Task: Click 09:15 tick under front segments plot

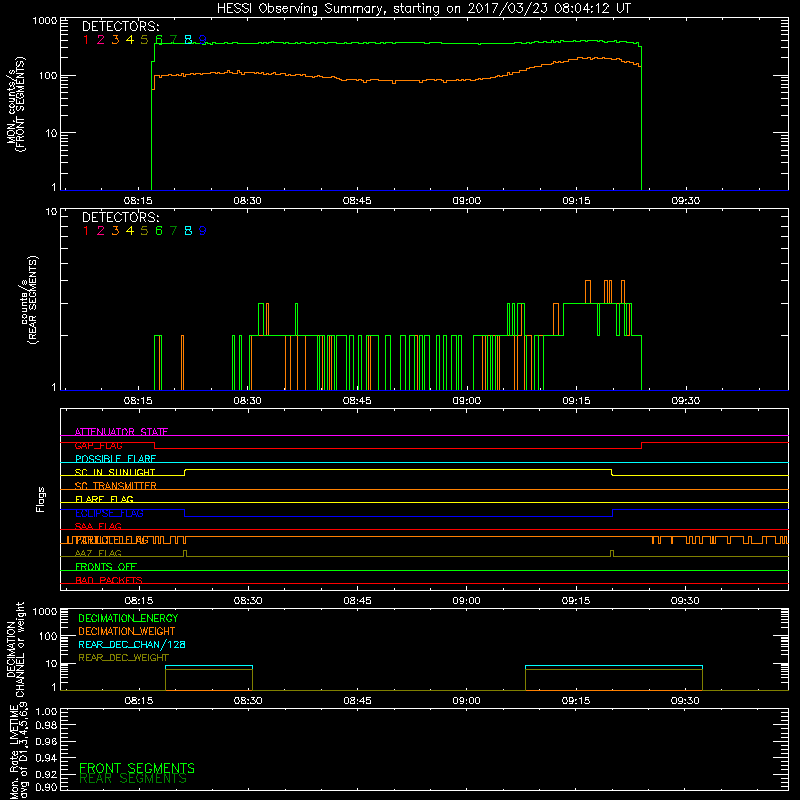Action: tap(576, 201)
